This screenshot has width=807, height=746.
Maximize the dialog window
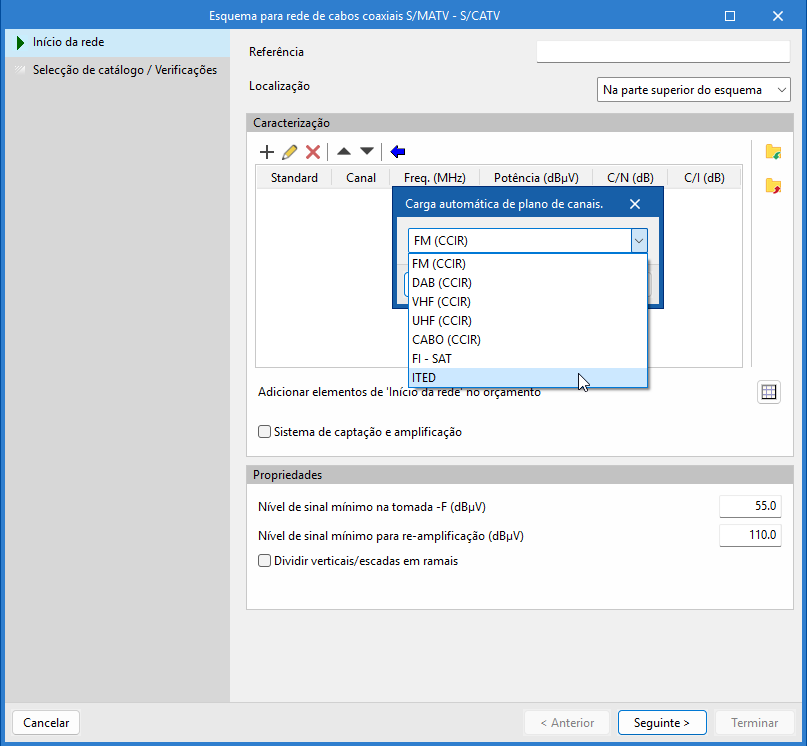point(730,16)
